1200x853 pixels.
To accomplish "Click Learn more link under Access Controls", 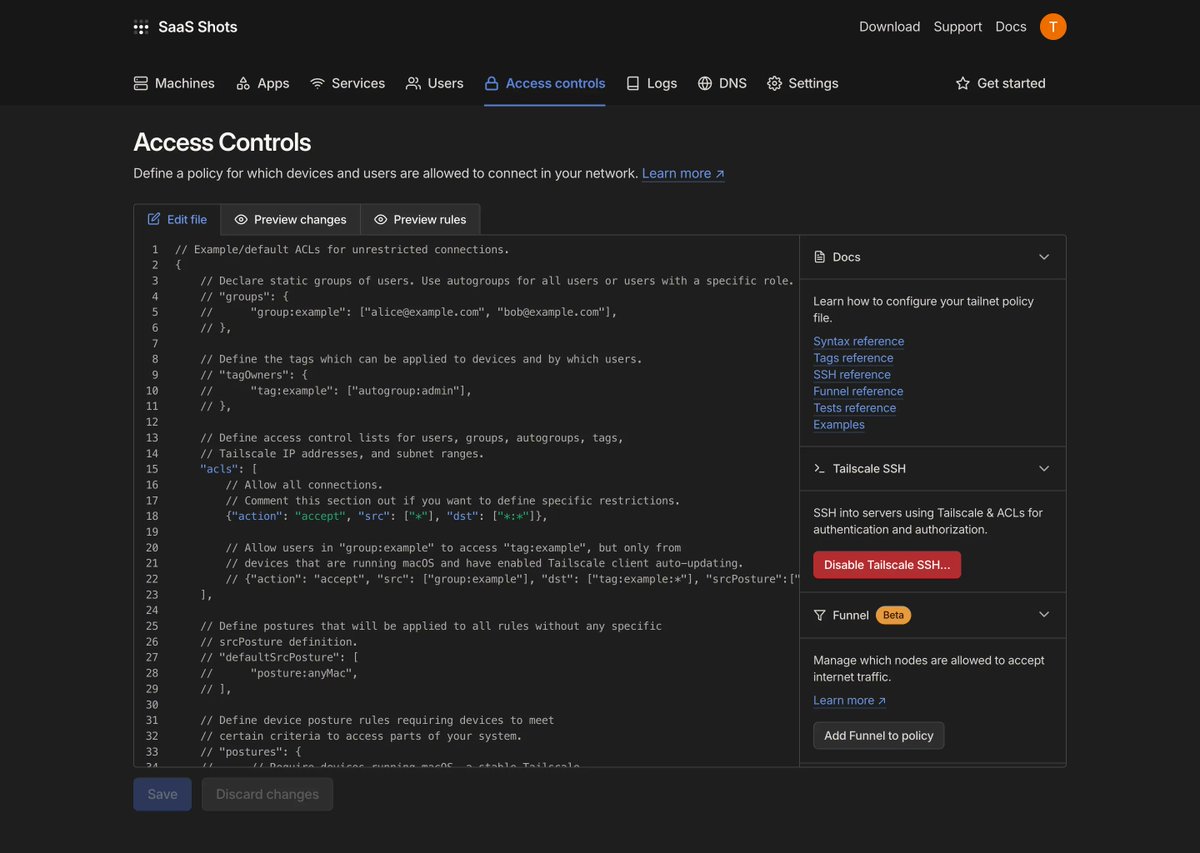I will (683, 173).
